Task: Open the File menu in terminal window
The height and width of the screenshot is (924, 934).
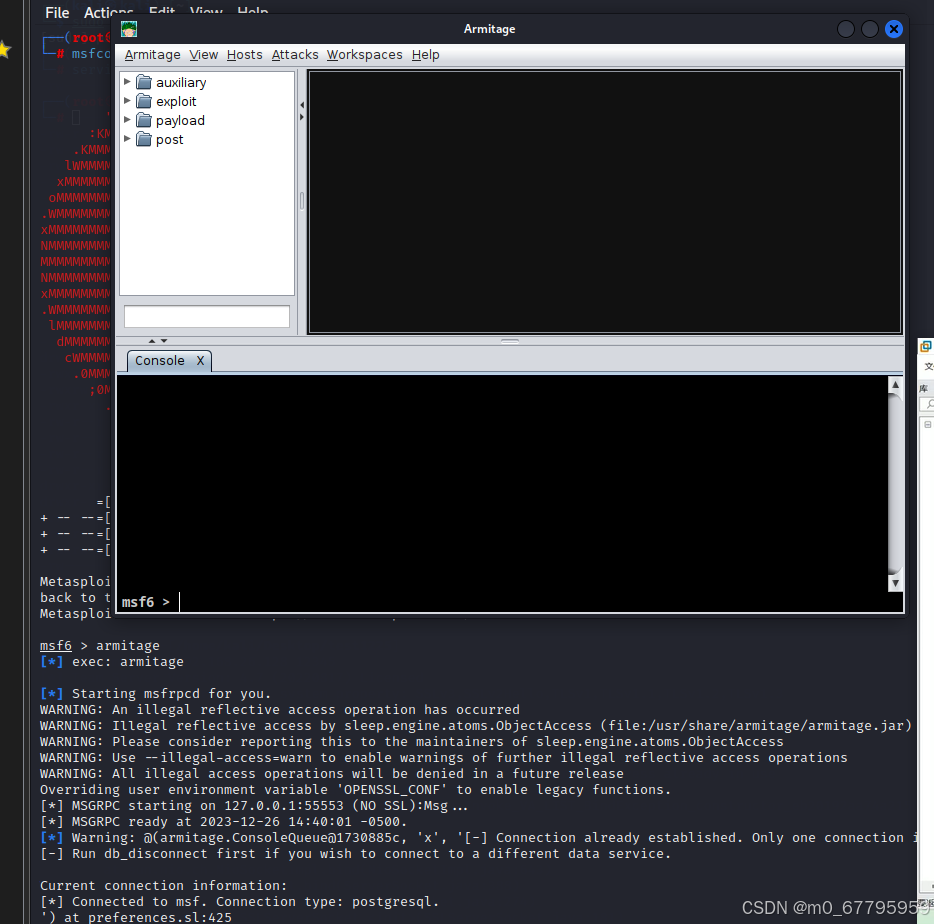Action: pos(57,13)
